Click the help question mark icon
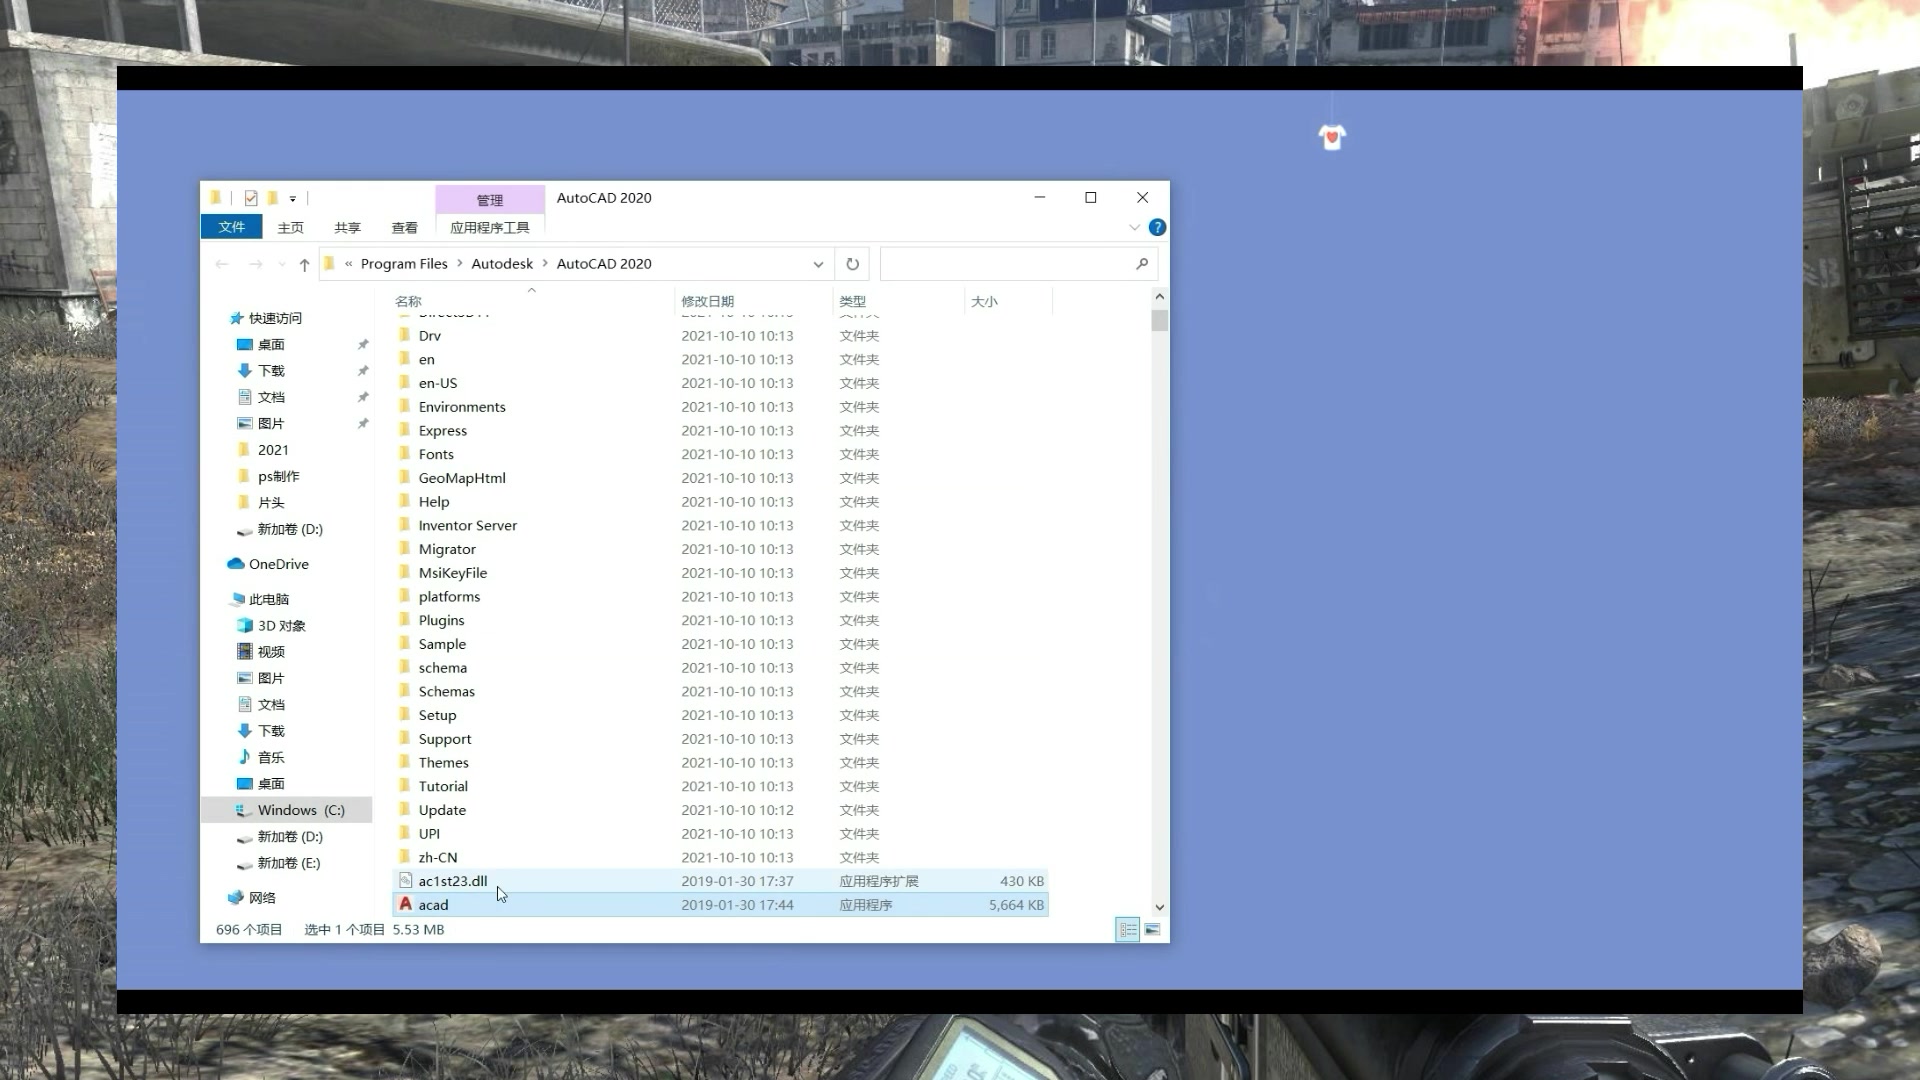Screen dimensions: 1920x1080 coord(1157,227)
